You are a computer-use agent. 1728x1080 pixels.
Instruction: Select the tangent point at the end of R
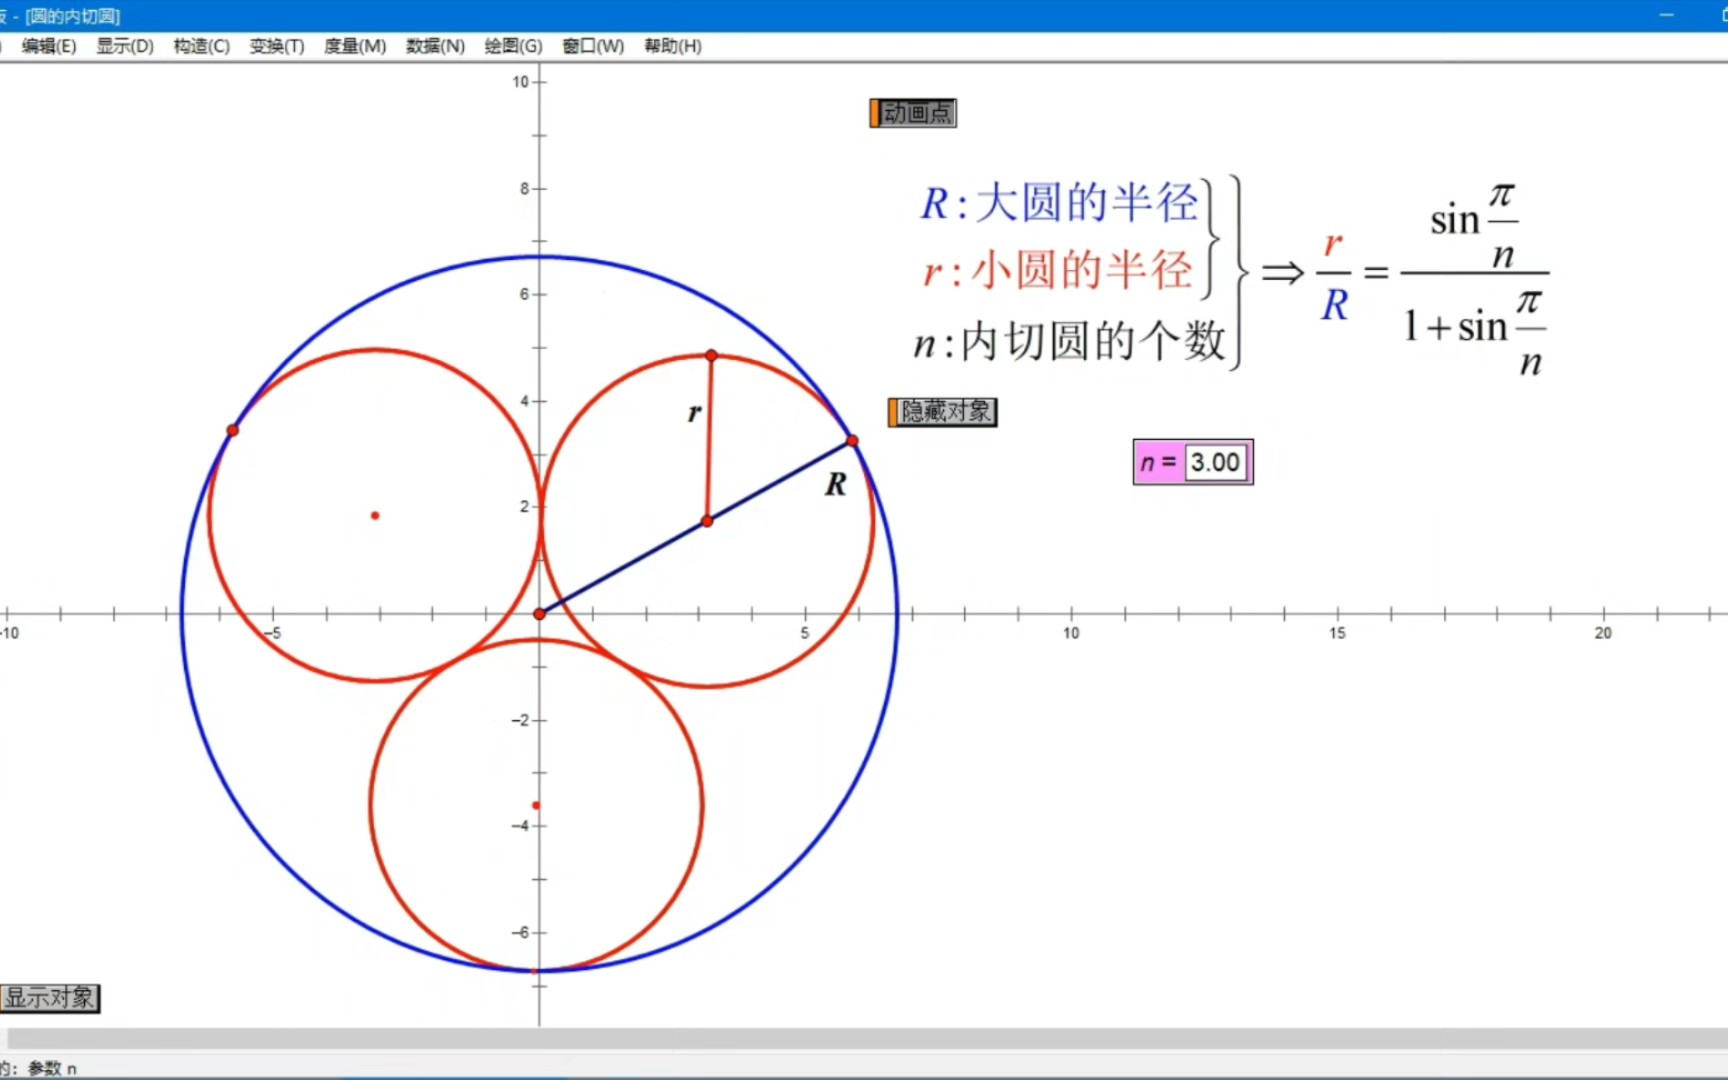coord(852,440)
